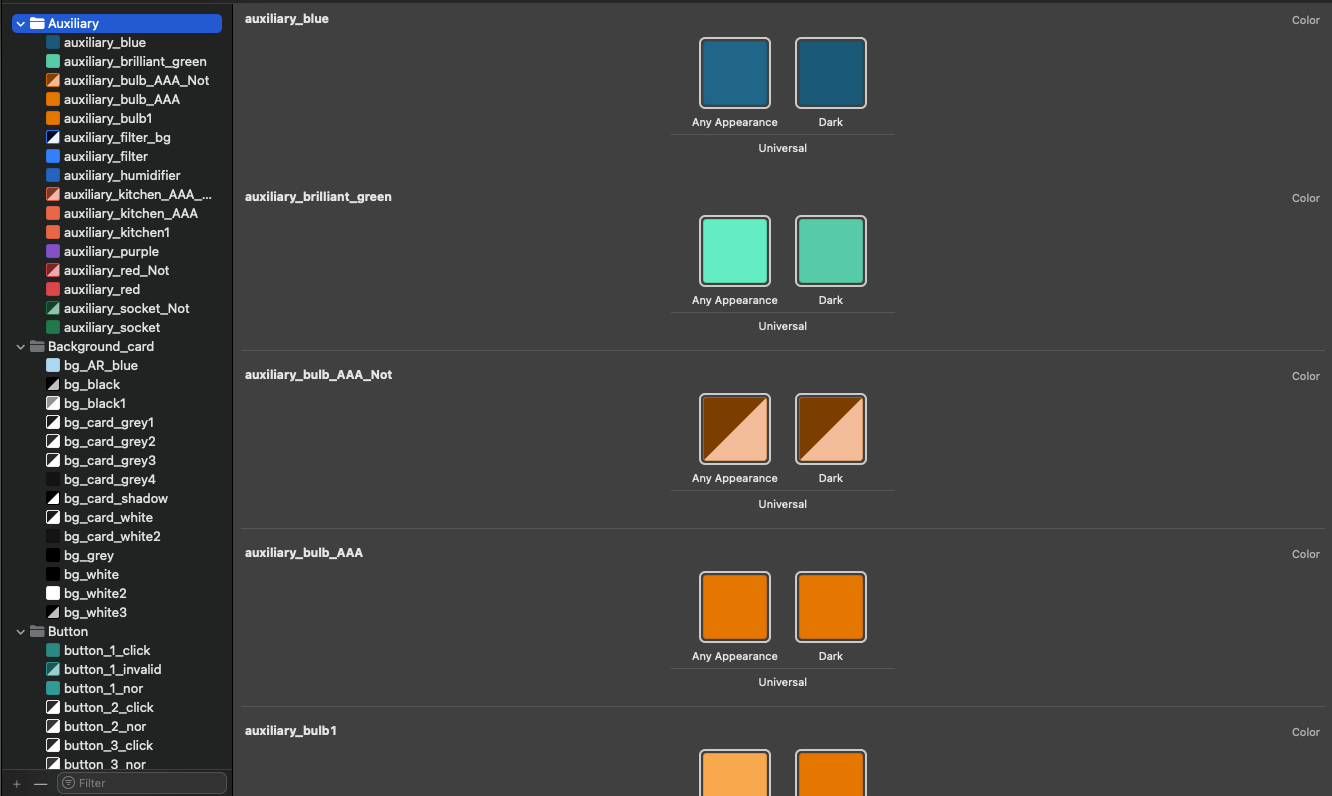This screenshot has height=796, width=1332.
Task: Click the add asset plus button
Action: pos(16,784)
